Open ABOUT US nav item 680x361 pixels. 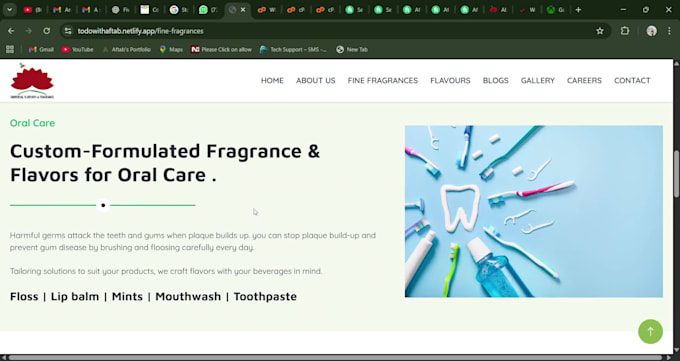(316, 80)
